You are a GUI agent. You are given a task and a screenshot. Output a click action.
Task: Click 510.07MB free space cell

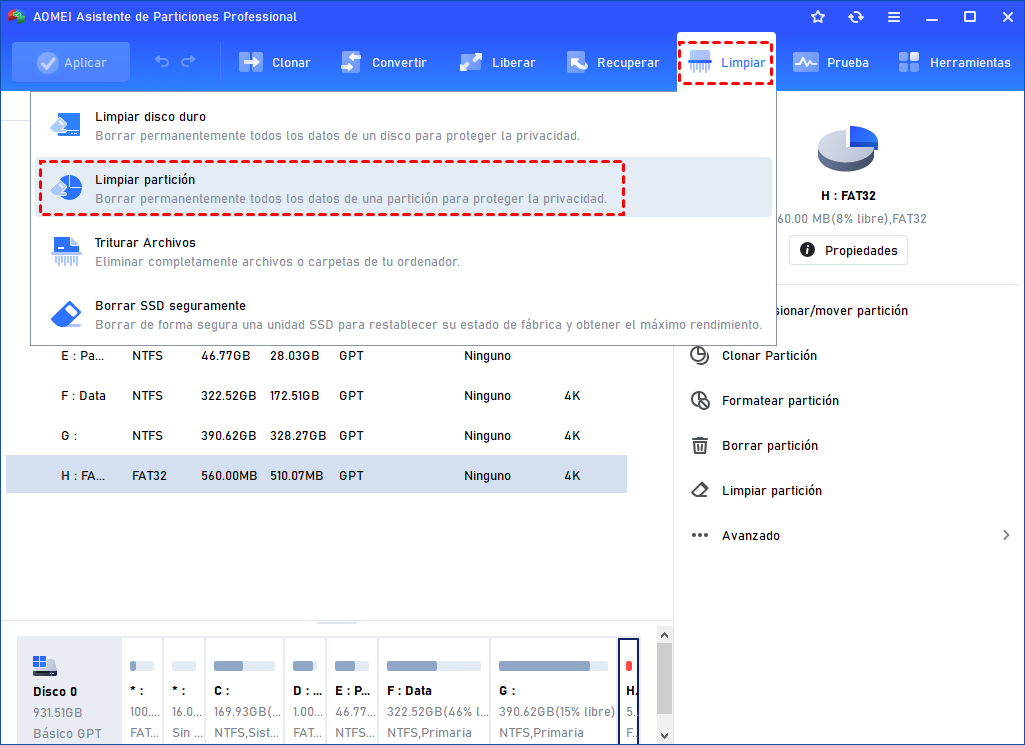[x=296, y=476]
